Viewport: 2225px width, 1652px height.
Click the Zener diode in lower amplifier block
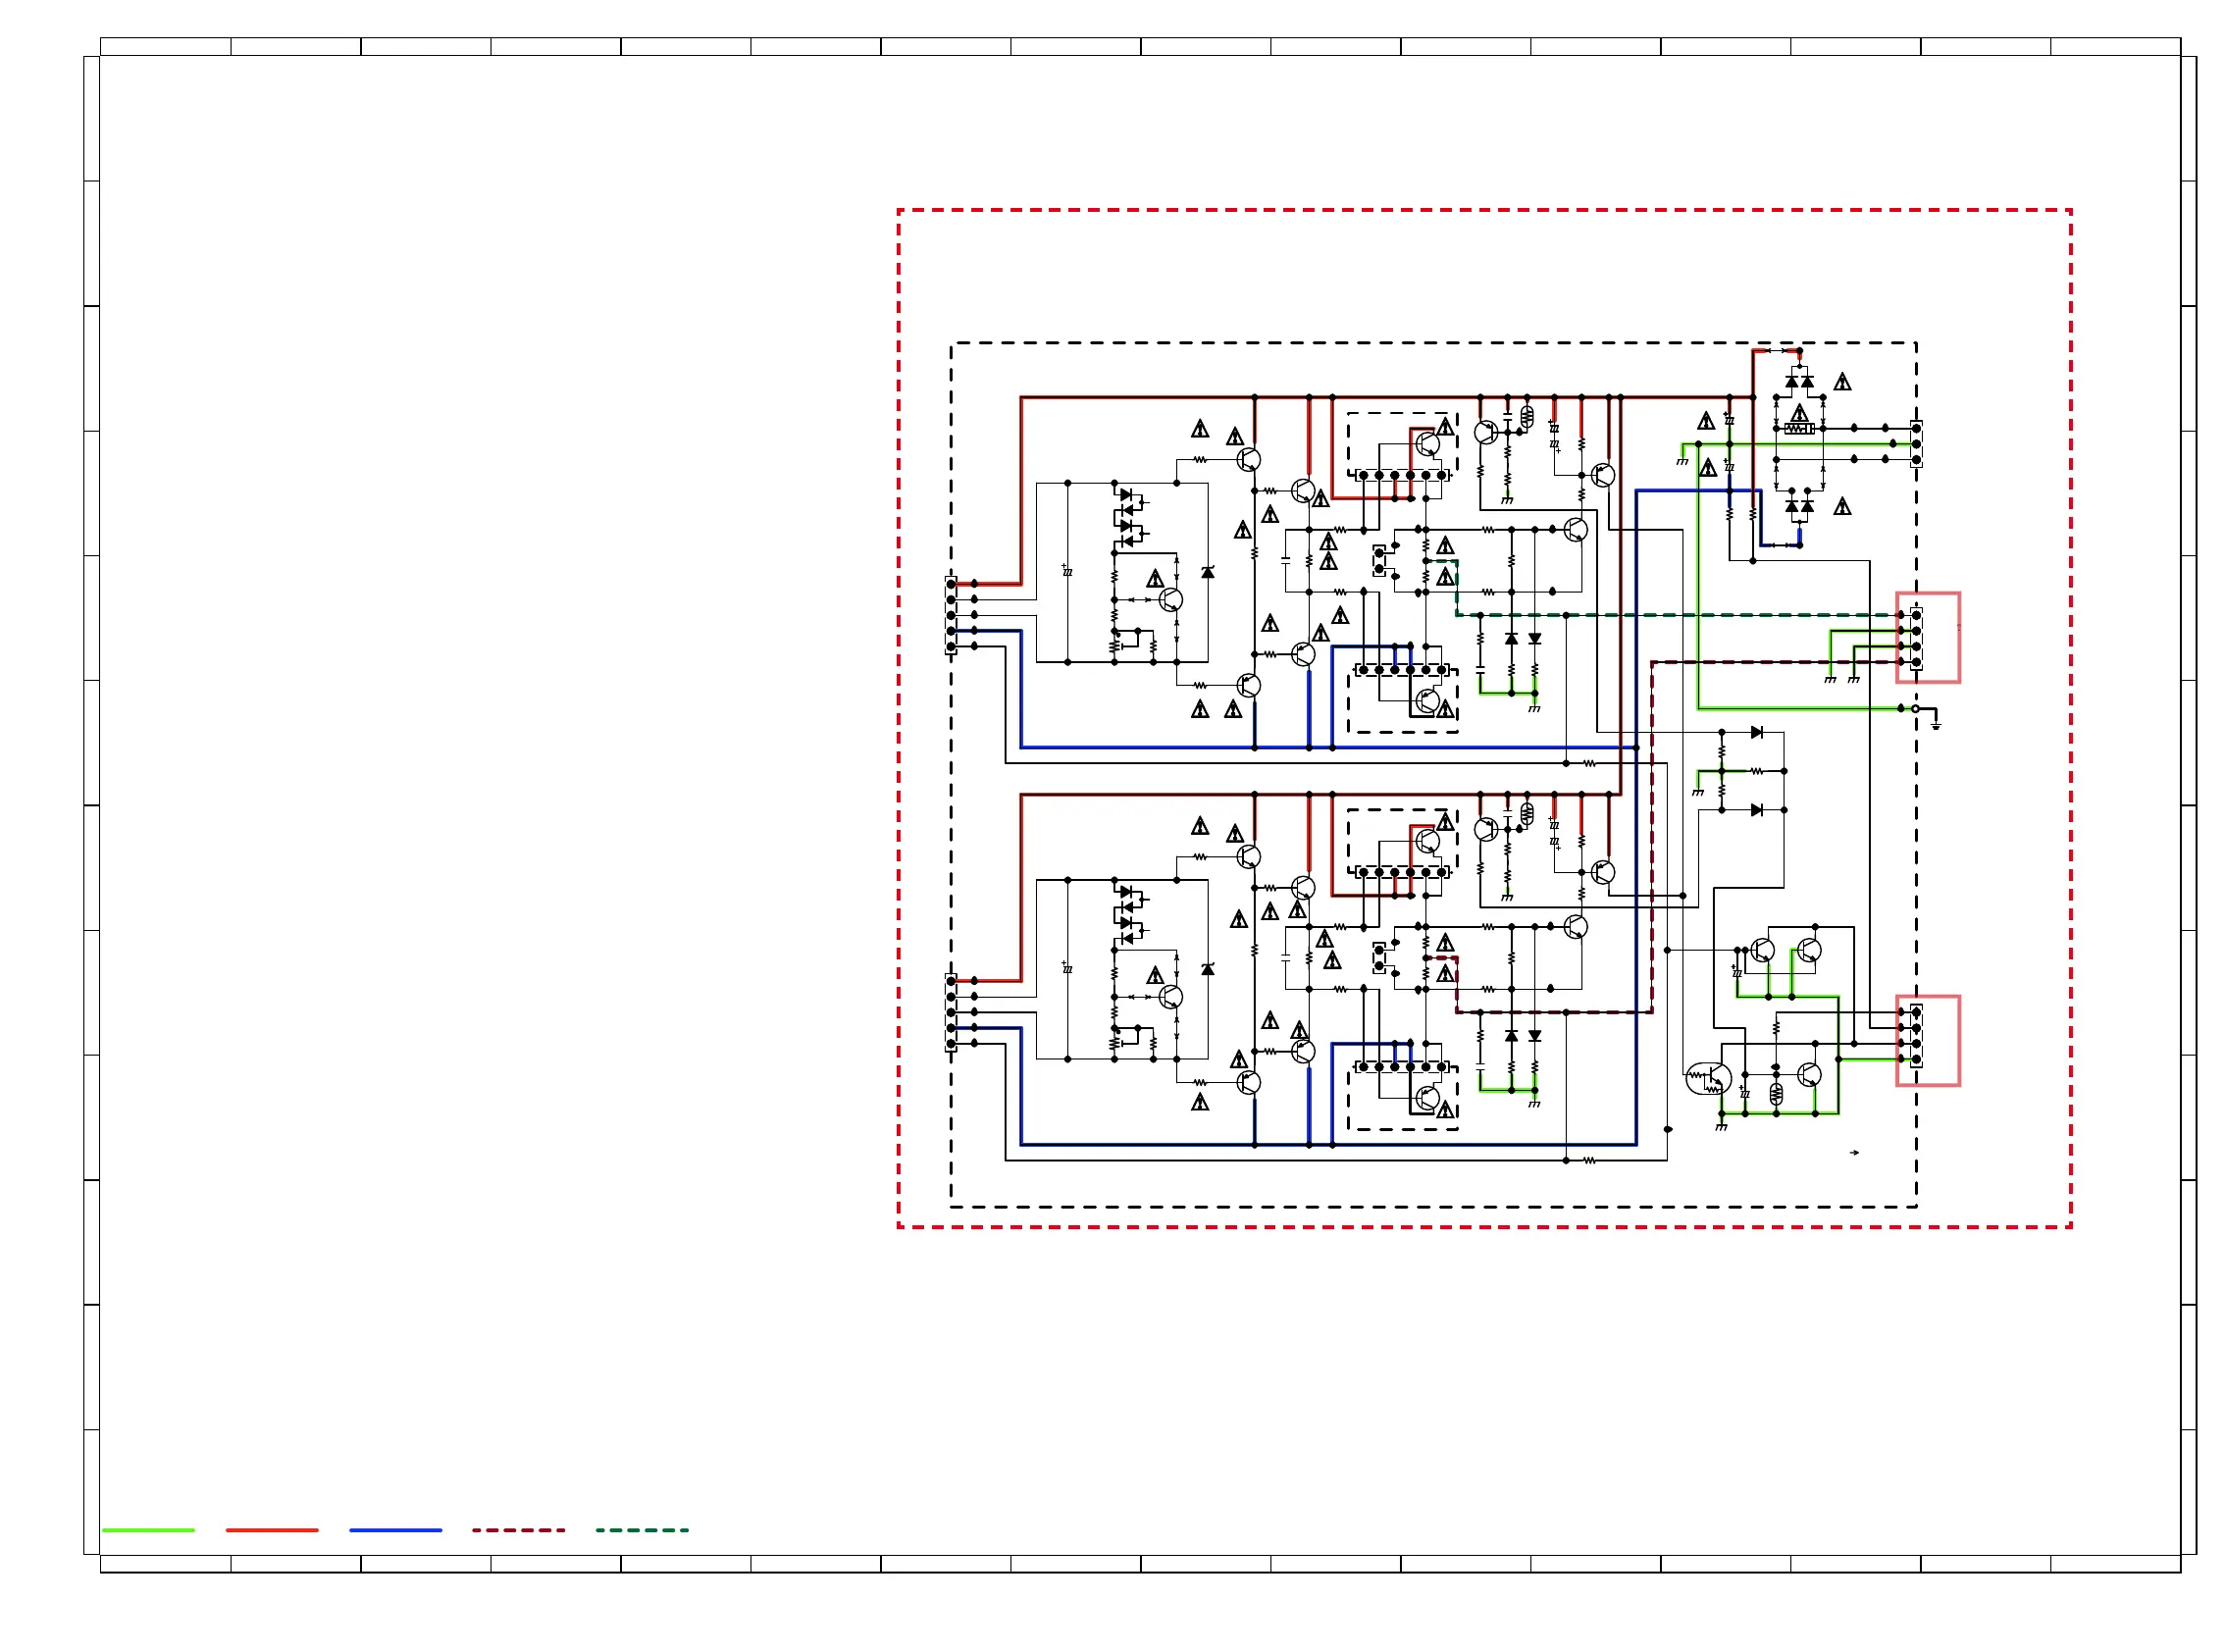click(x=1207, y=969)
